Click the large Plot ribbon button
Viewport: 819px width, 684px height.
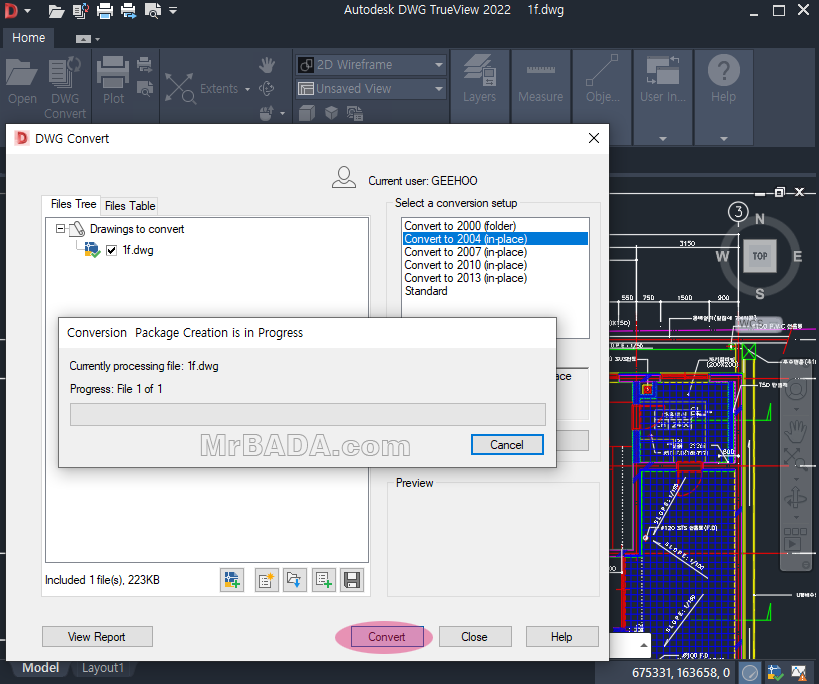click(x=113, y=80)
